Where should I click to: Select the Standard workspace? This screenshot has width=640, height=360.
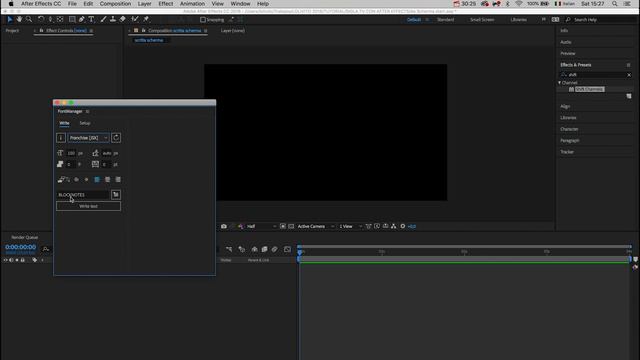click(445, 20)
